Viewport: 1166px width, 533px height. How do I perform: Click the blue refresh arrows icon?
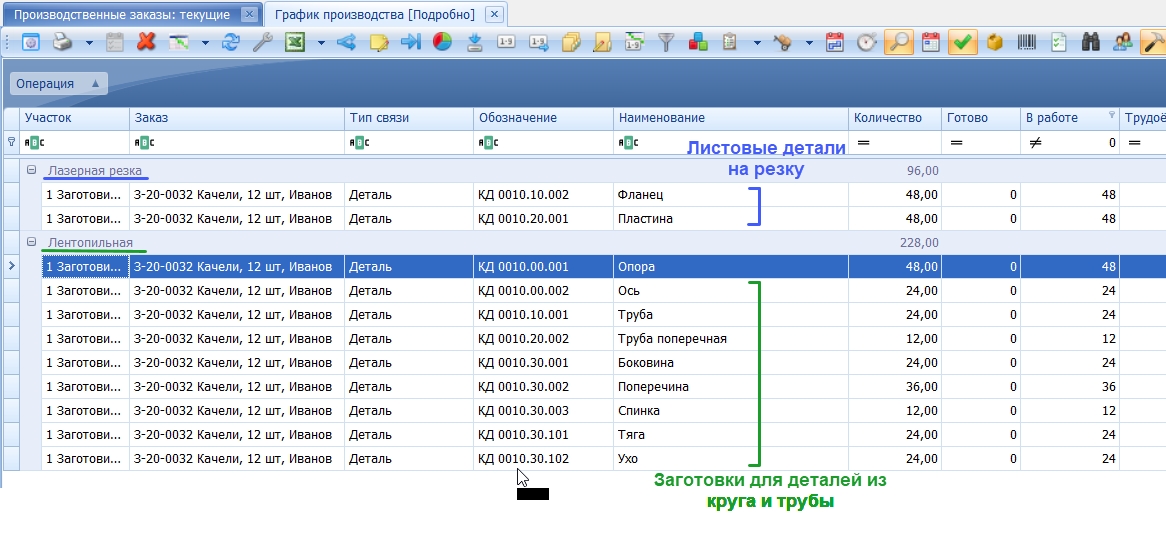pos(231,43)
